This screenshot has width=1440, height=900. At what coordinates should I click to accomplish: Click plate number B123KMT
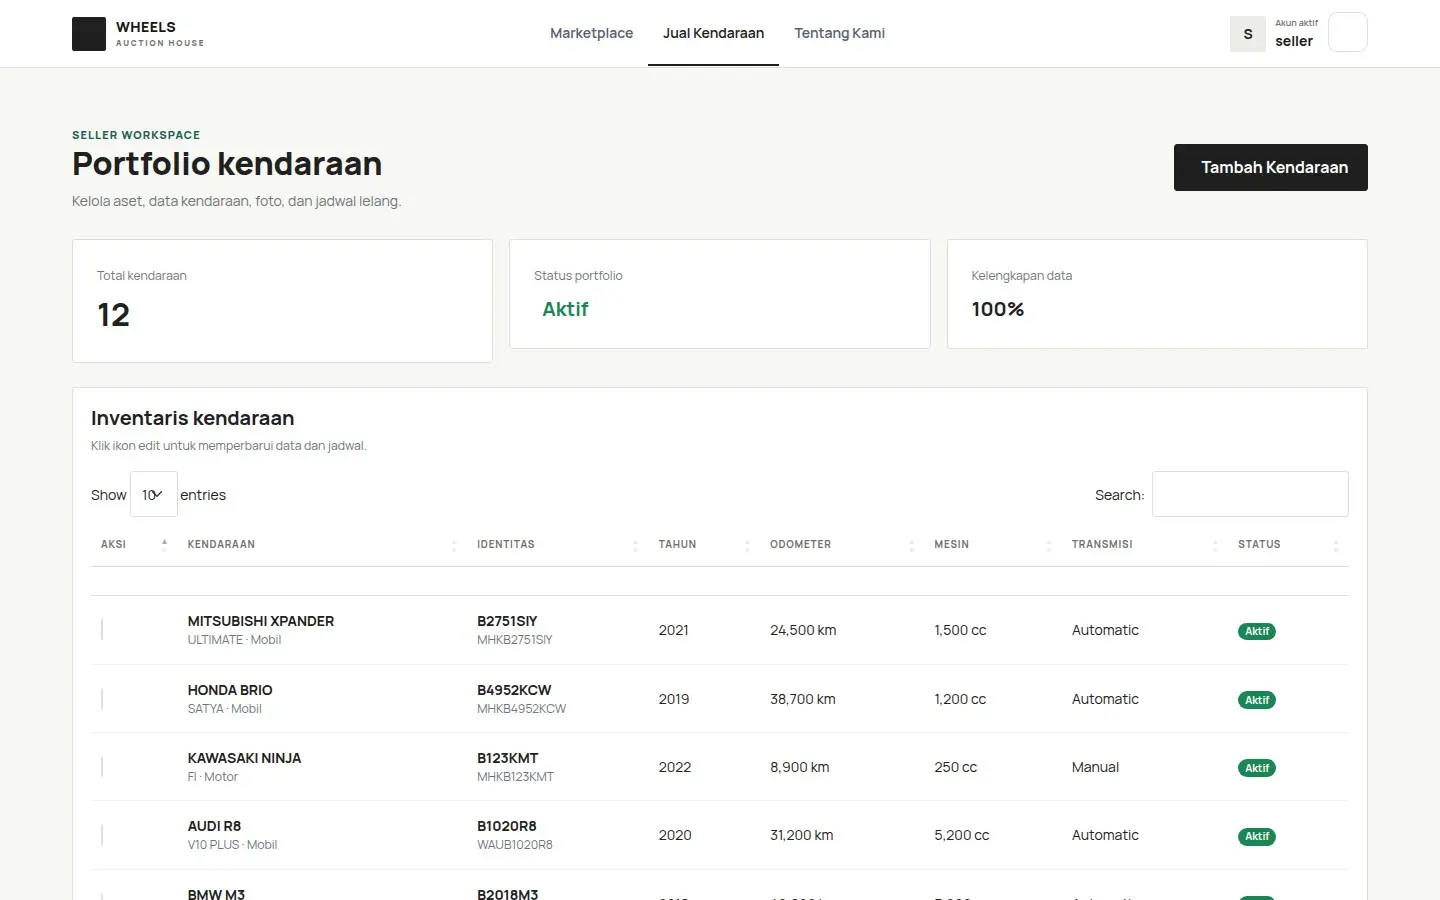pos(508,758)
